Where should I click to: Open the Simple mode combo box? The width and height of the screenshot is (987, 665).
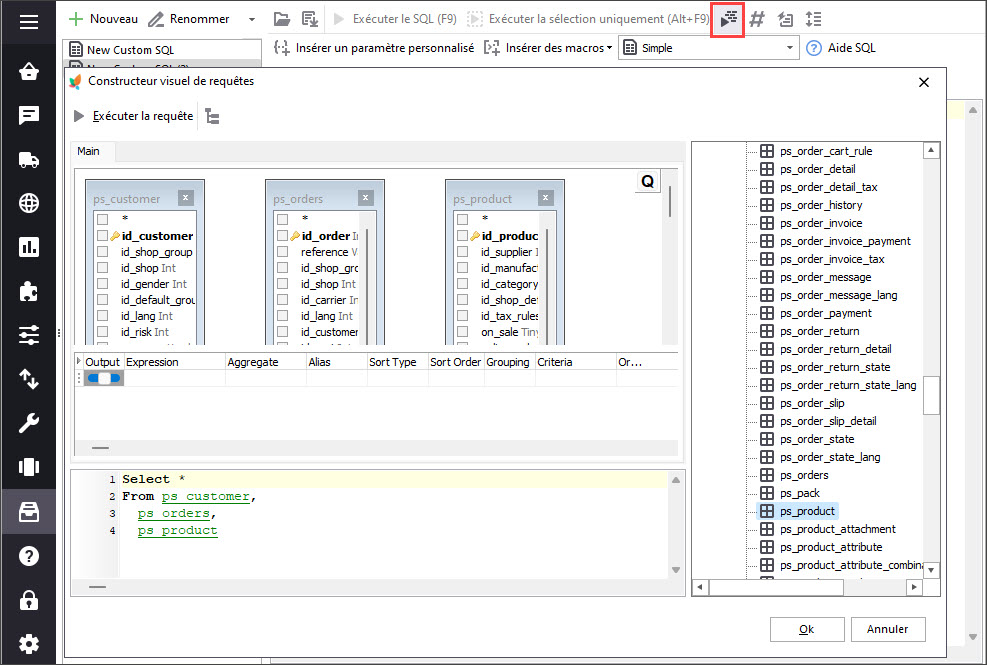709,48
